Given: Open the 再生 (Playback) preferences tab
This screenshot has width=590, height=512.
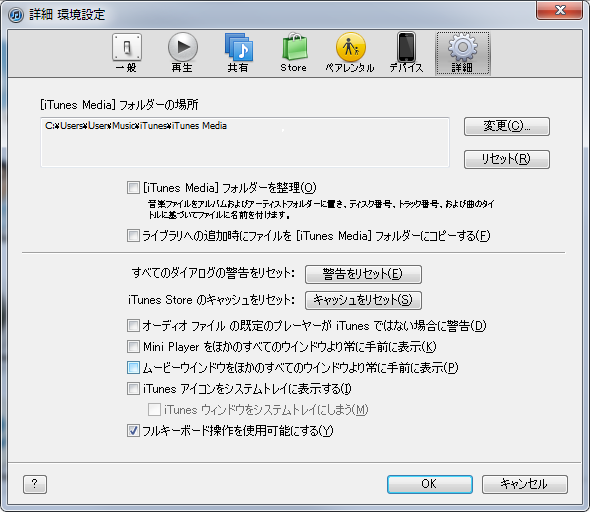Looking at the screenshot, I should tap(182, 53).
